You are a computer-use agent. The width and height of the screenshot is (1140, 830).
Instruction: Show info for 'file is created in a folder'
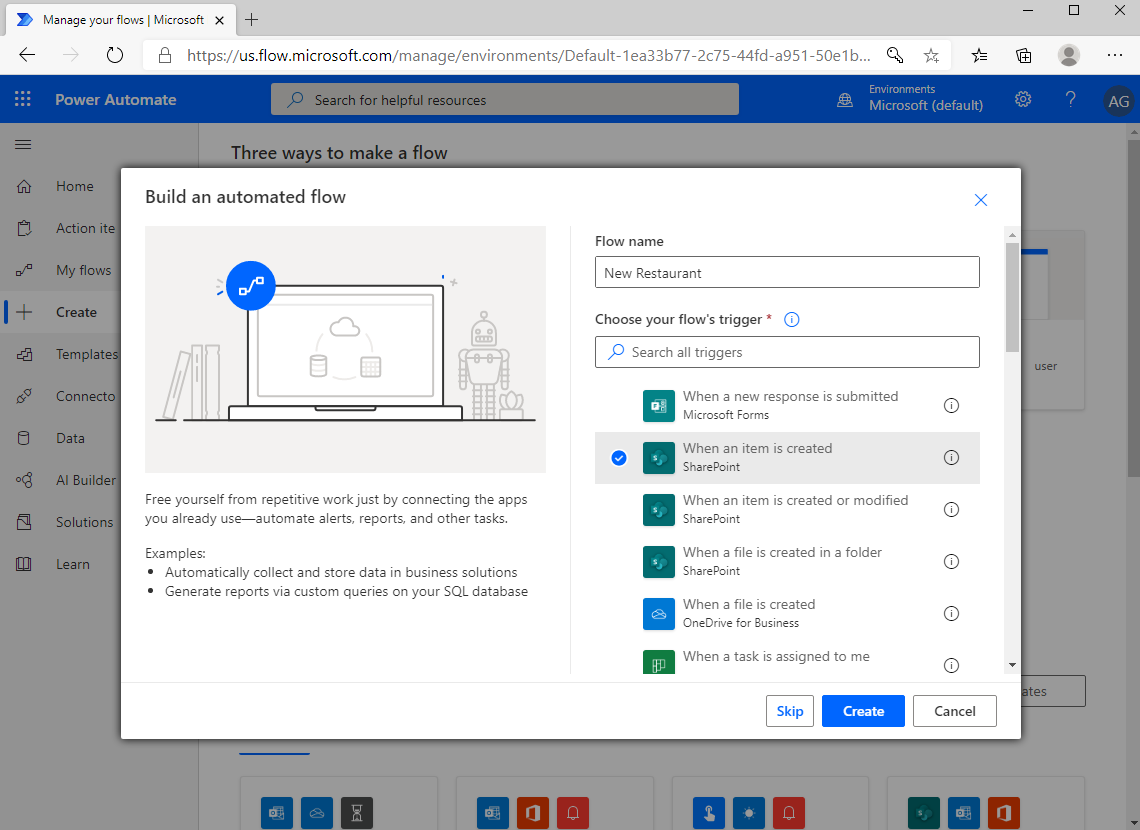coord(951,561)
